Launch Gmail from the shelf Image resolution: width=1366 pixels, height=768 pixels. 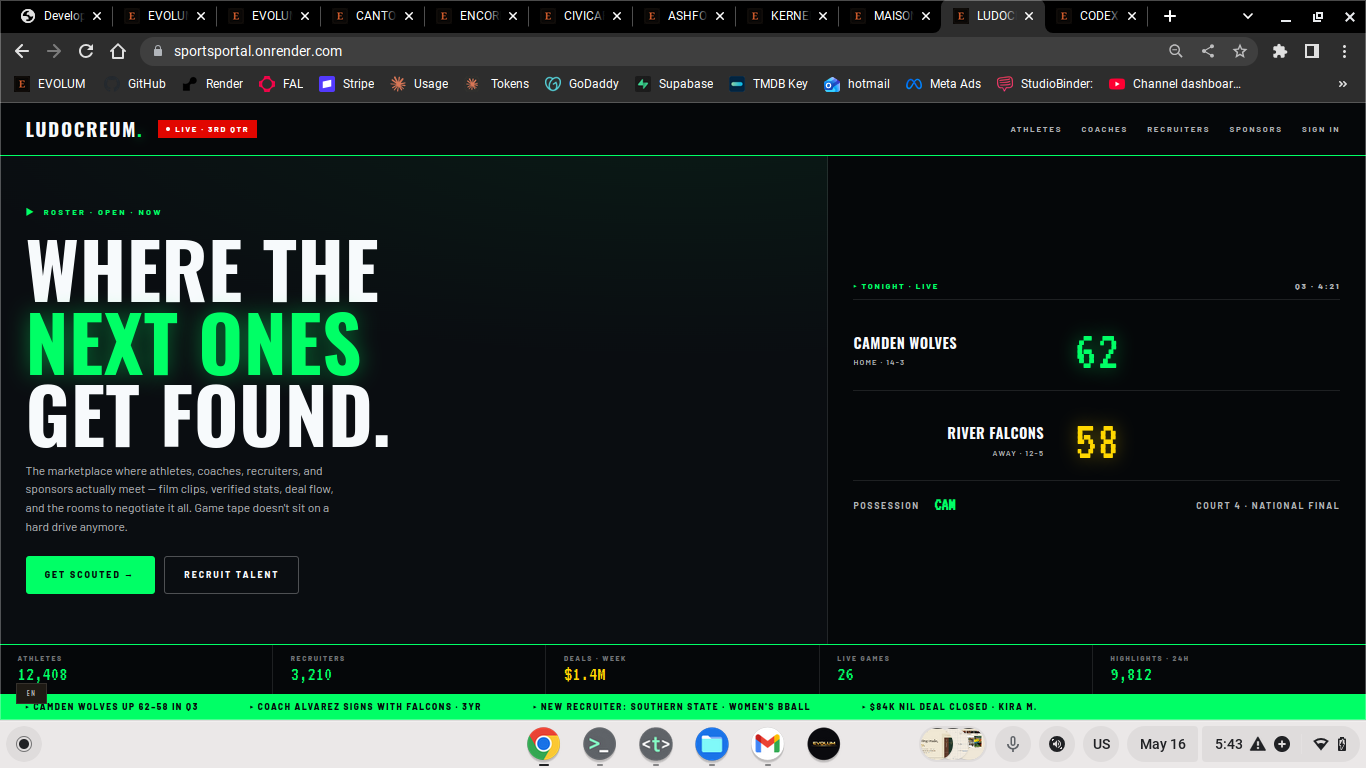pyautogui.click(x=767, y=744)
